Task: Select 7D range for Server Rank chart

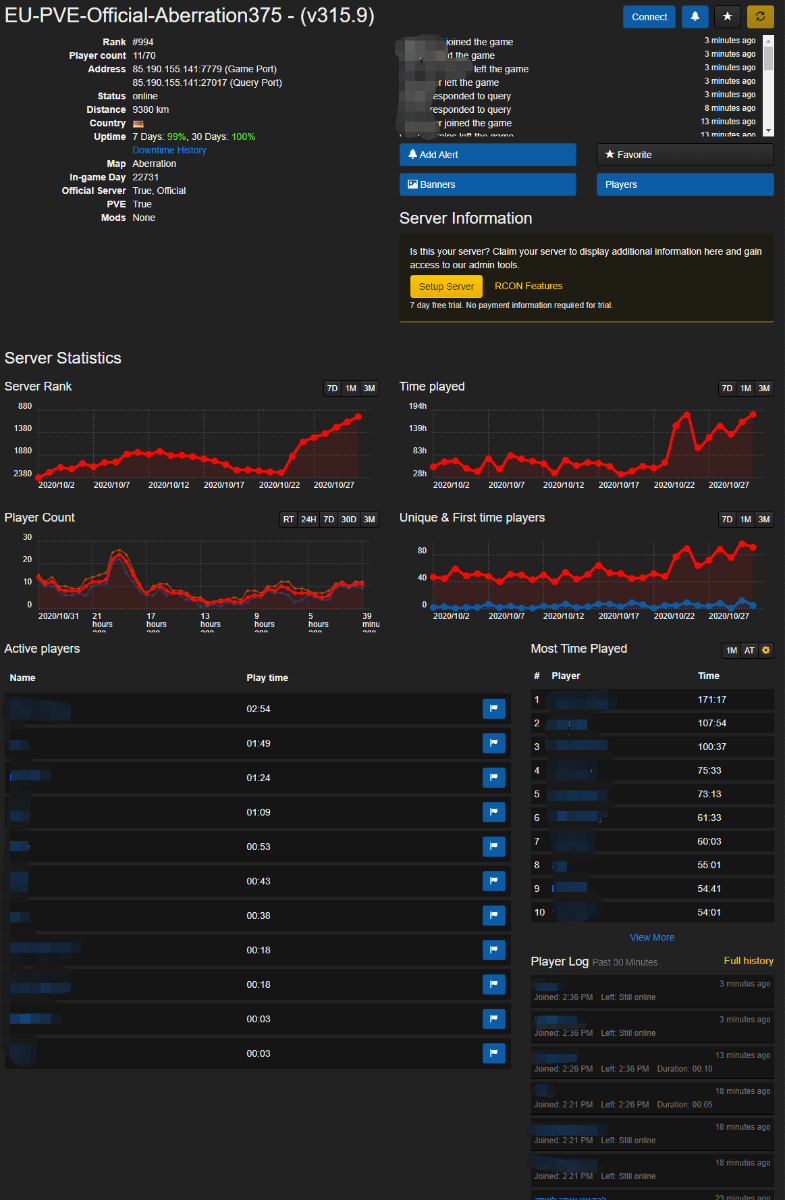Action: [332, 388]
